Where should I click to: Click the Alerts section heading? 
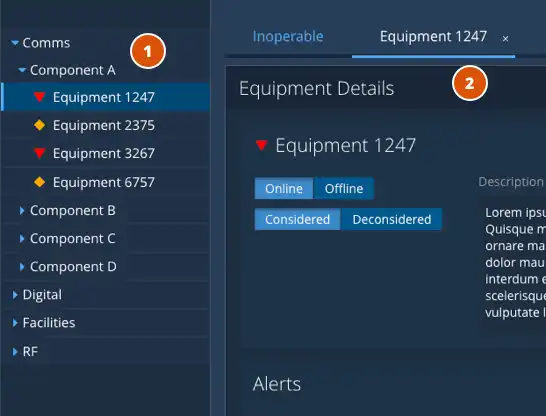277,384
